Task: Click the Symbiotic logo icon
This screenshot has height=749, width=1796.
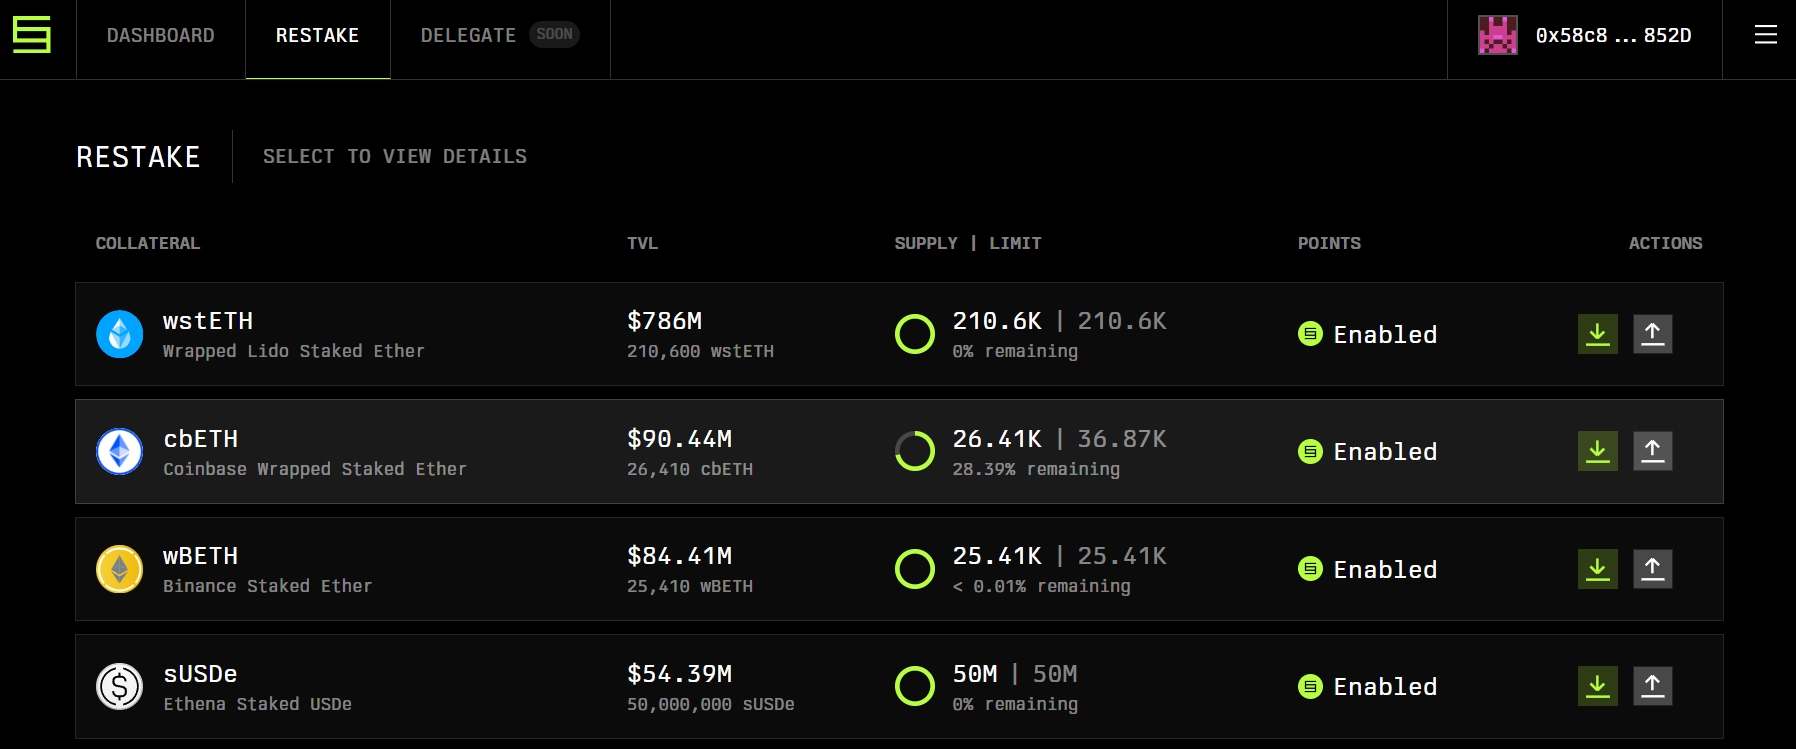Action: 32,35
